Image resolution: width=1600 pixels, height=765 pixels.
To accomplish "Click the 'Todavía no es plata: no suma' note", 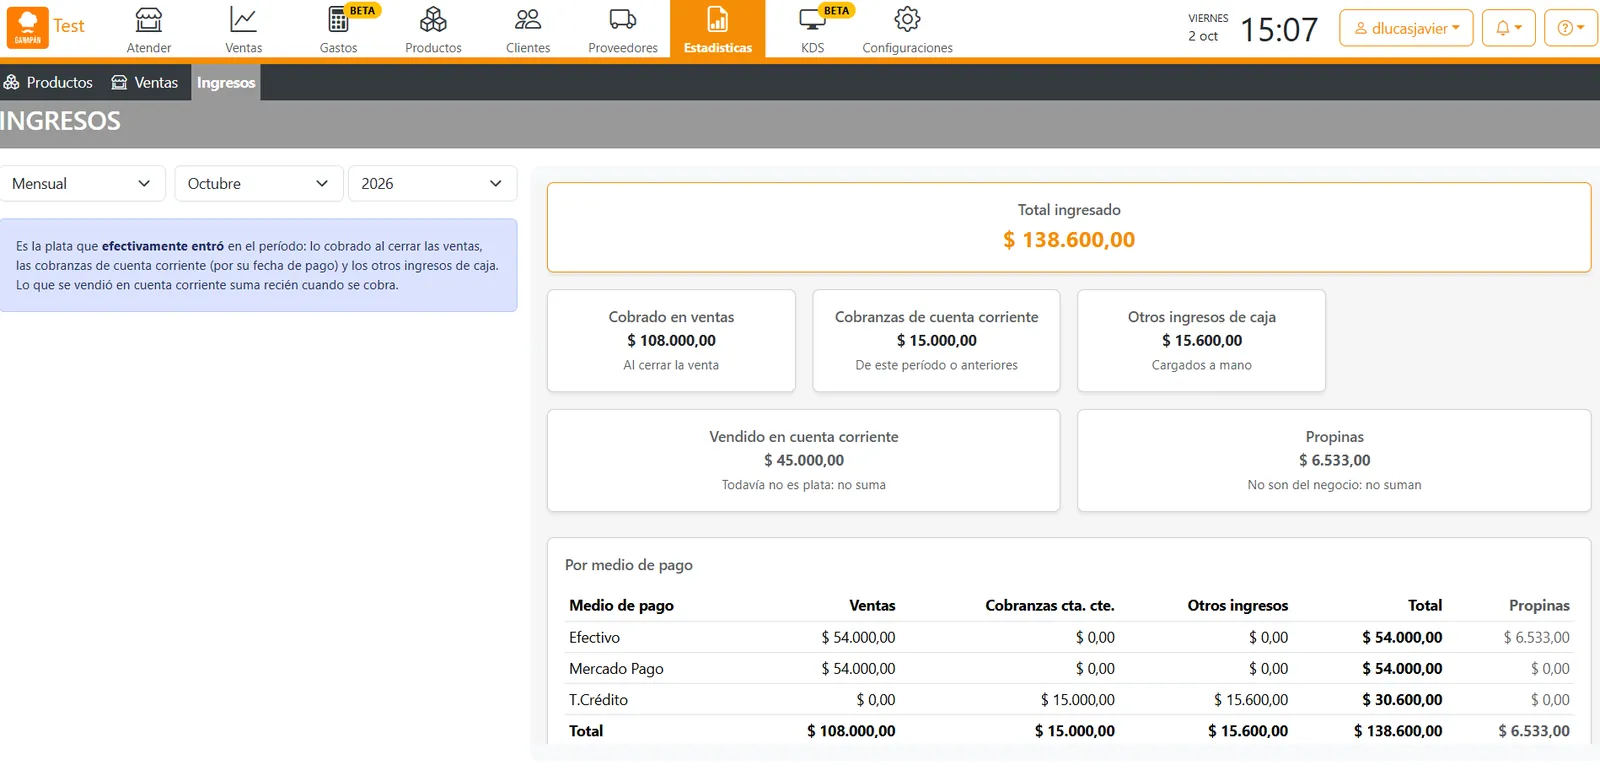I will 804,485.
